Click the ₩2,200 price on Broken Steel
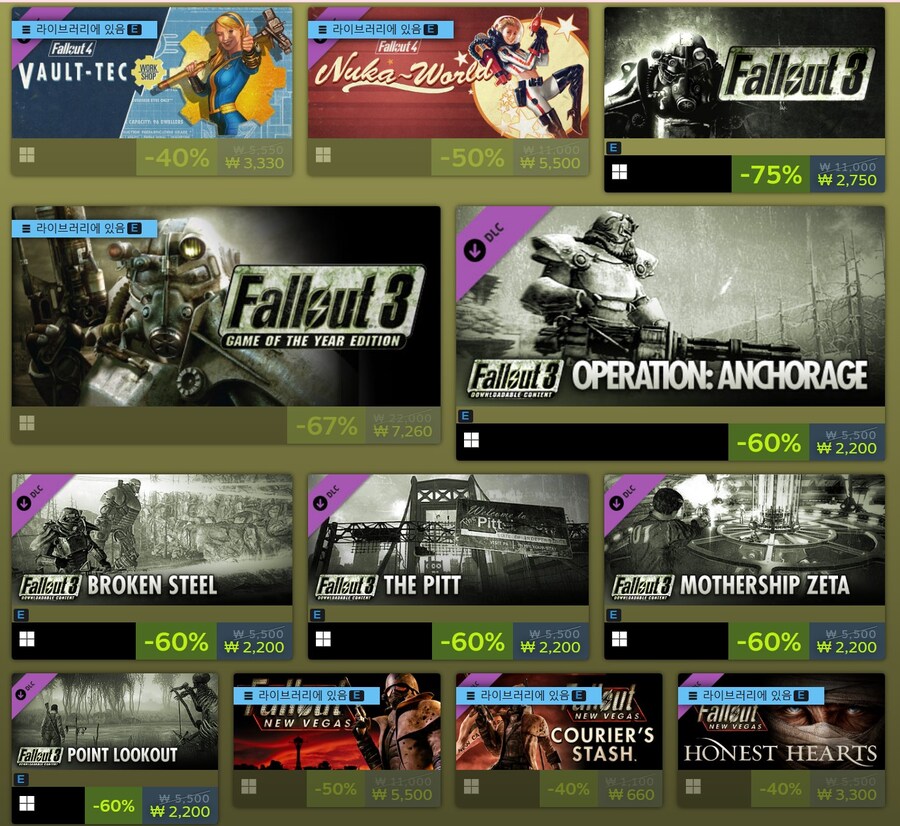 pyautogui.click(x=255, y=647)
